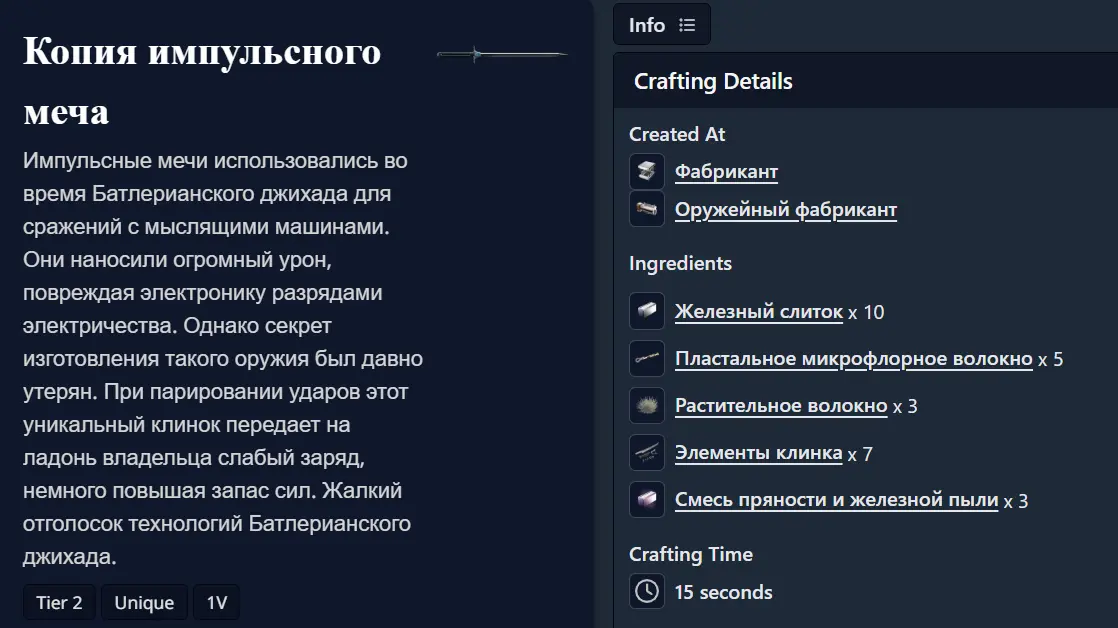Open the Железный слиток ingredient link

(x=759, y=312)
